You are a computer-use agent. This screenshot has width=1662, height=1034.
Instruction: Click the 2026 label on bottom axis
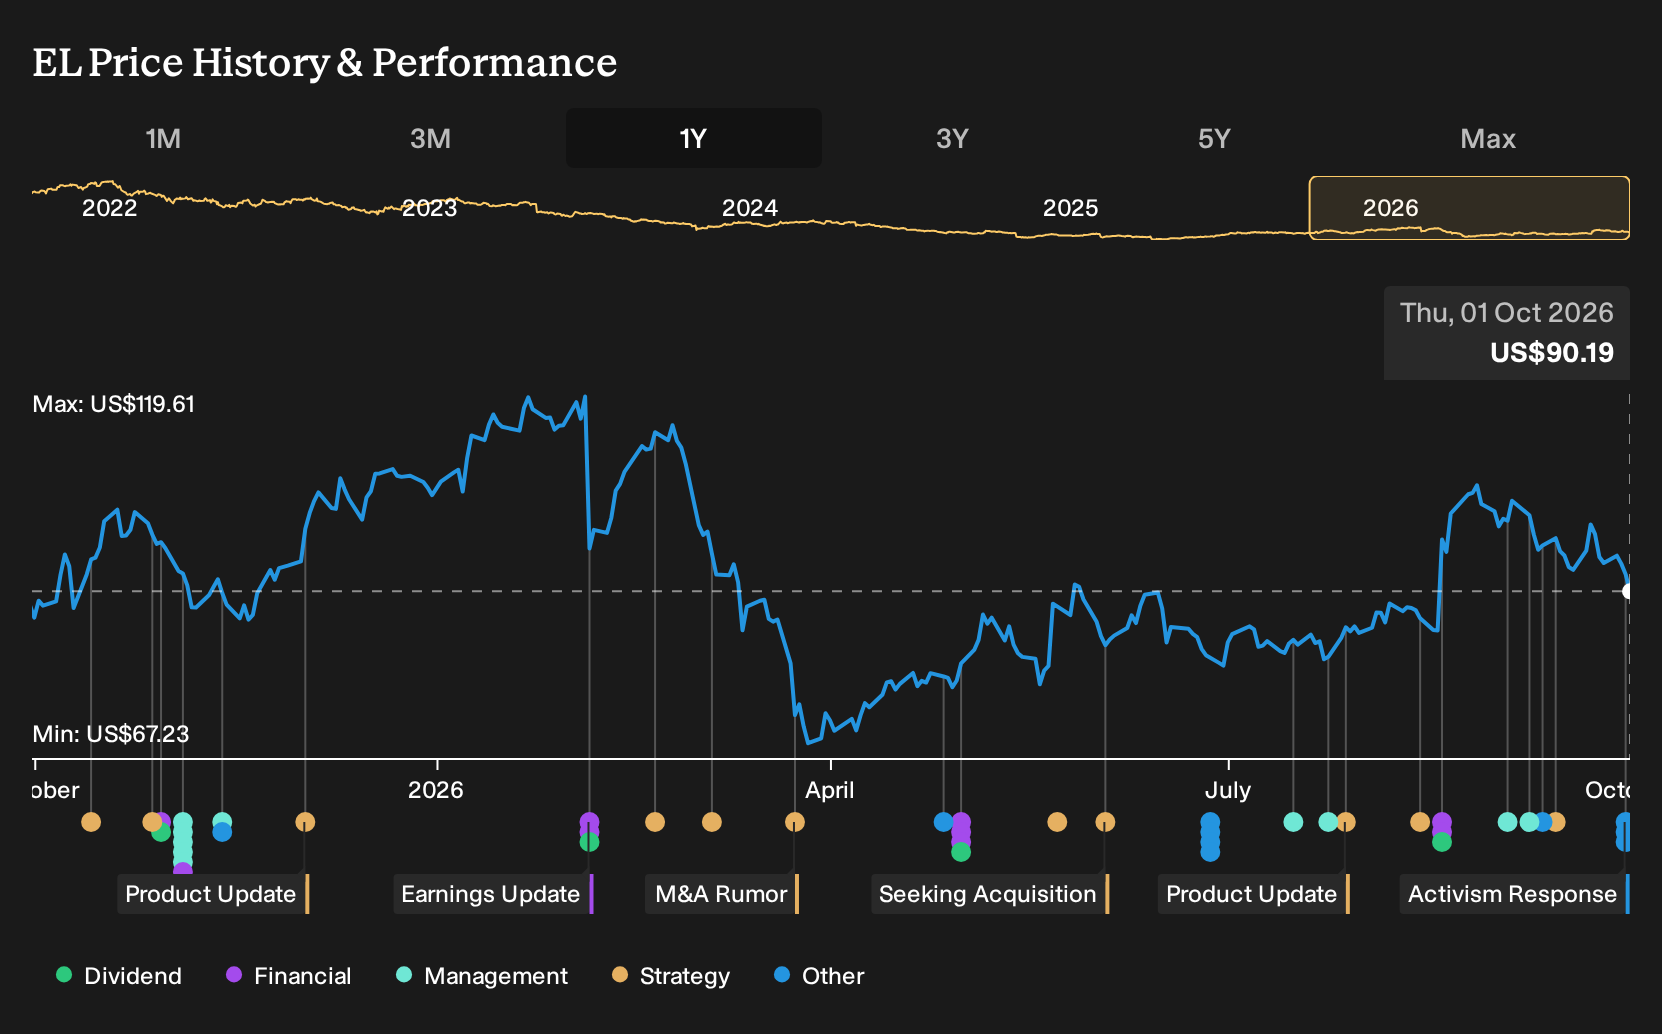coord(436,790)
